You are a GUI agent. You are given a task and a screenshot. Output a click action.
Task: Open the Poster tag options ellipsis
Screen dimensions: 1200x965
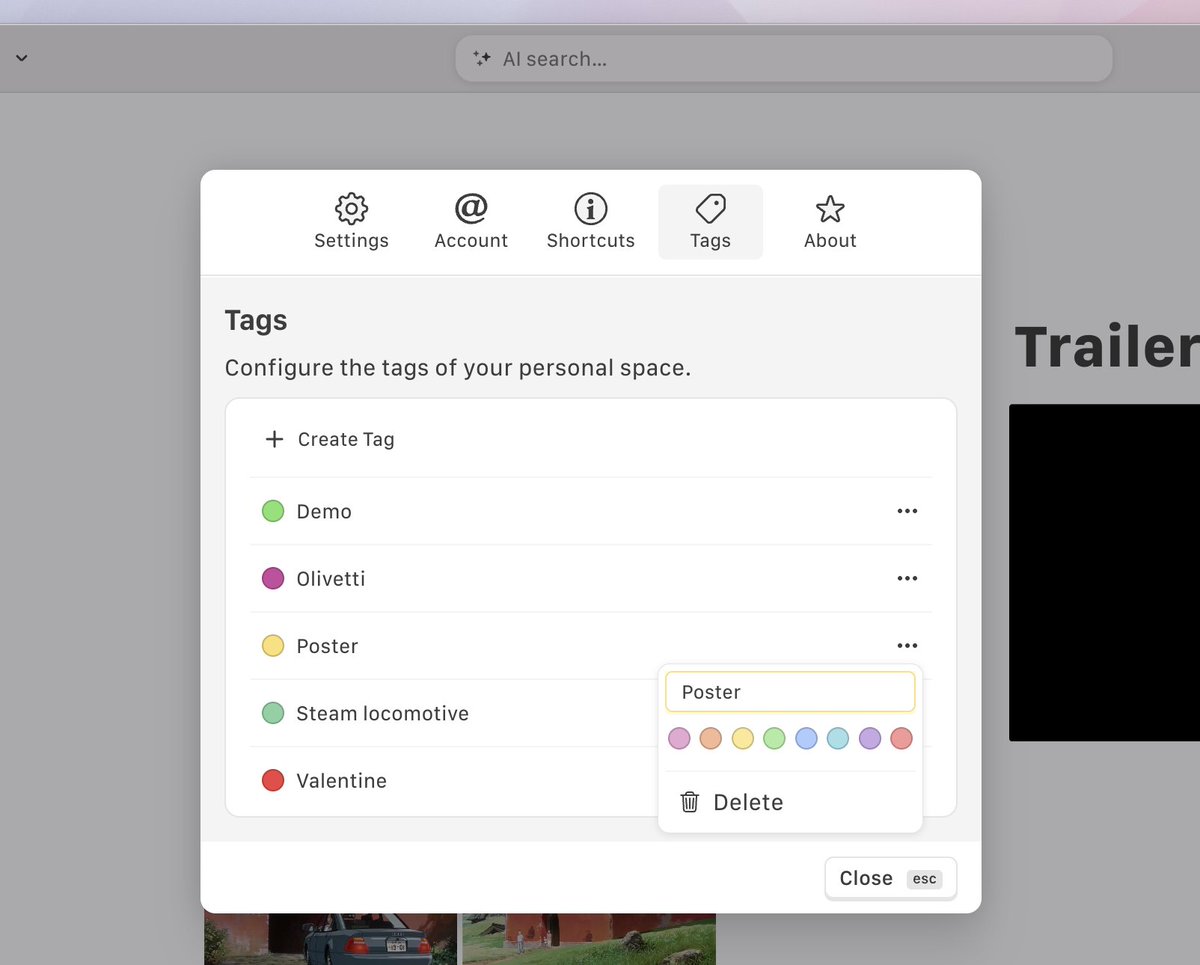907,645
